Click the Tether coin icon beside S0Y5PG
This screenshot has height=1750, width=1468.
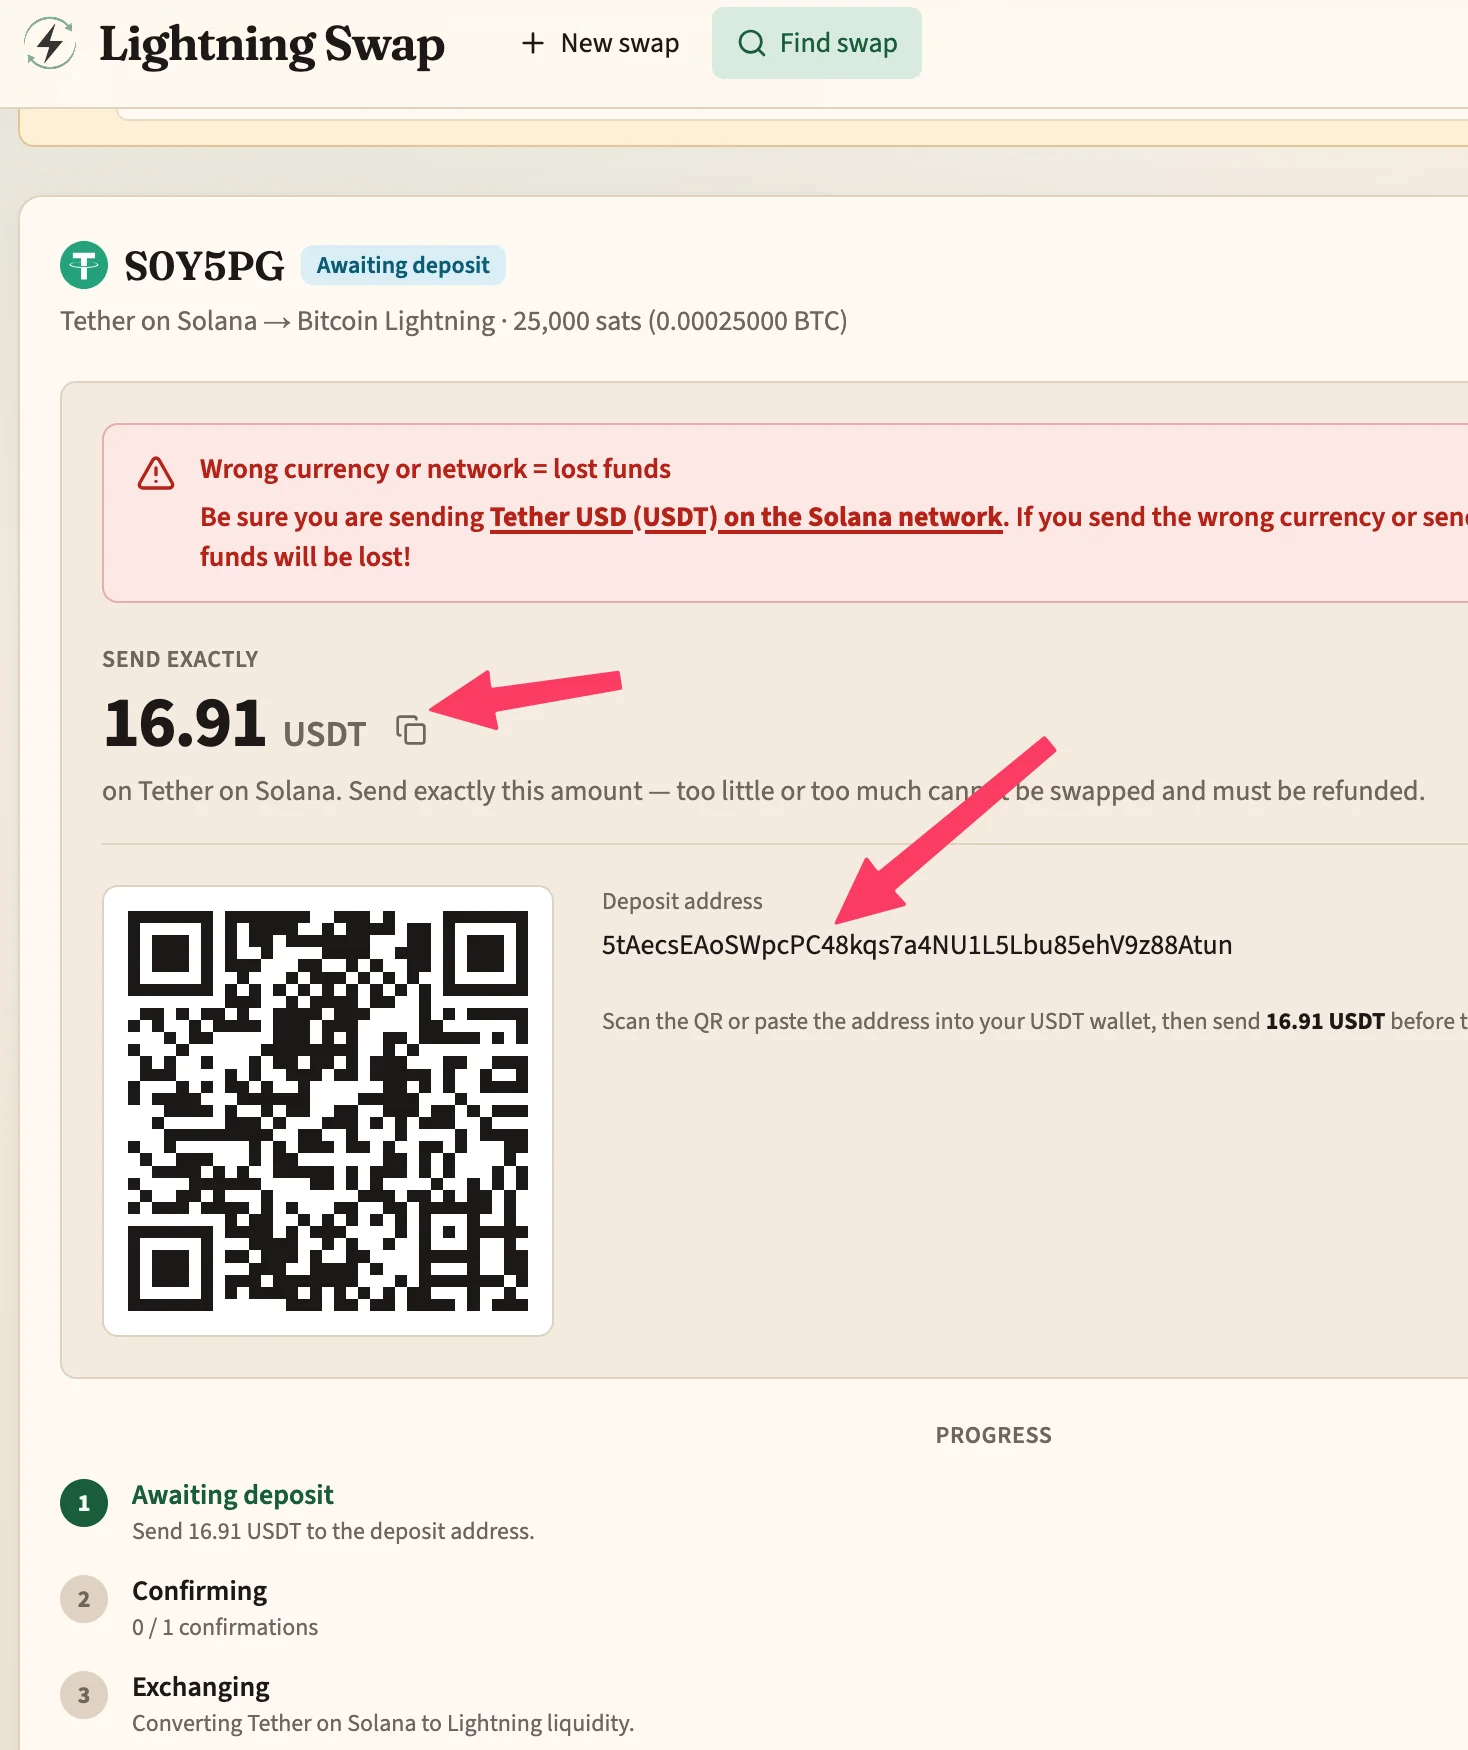(84, 265)
